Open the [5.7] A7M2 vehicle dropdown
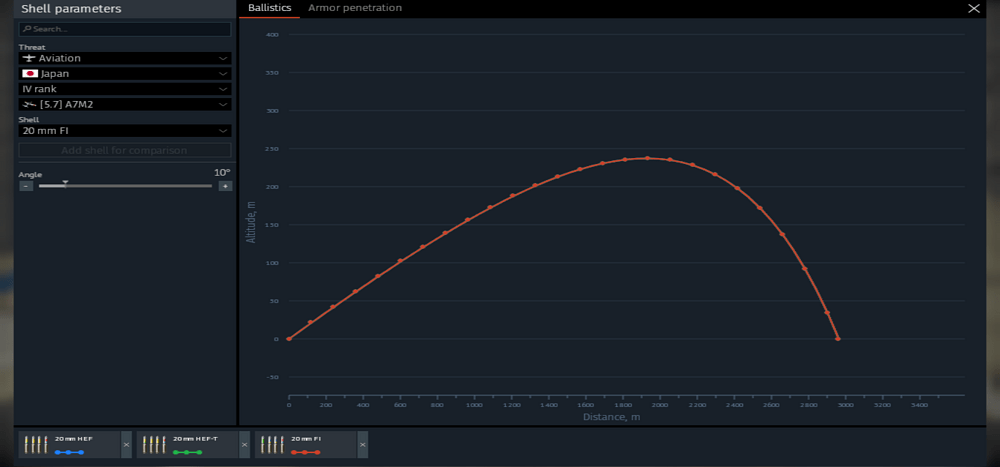 (x=125, y=104)
